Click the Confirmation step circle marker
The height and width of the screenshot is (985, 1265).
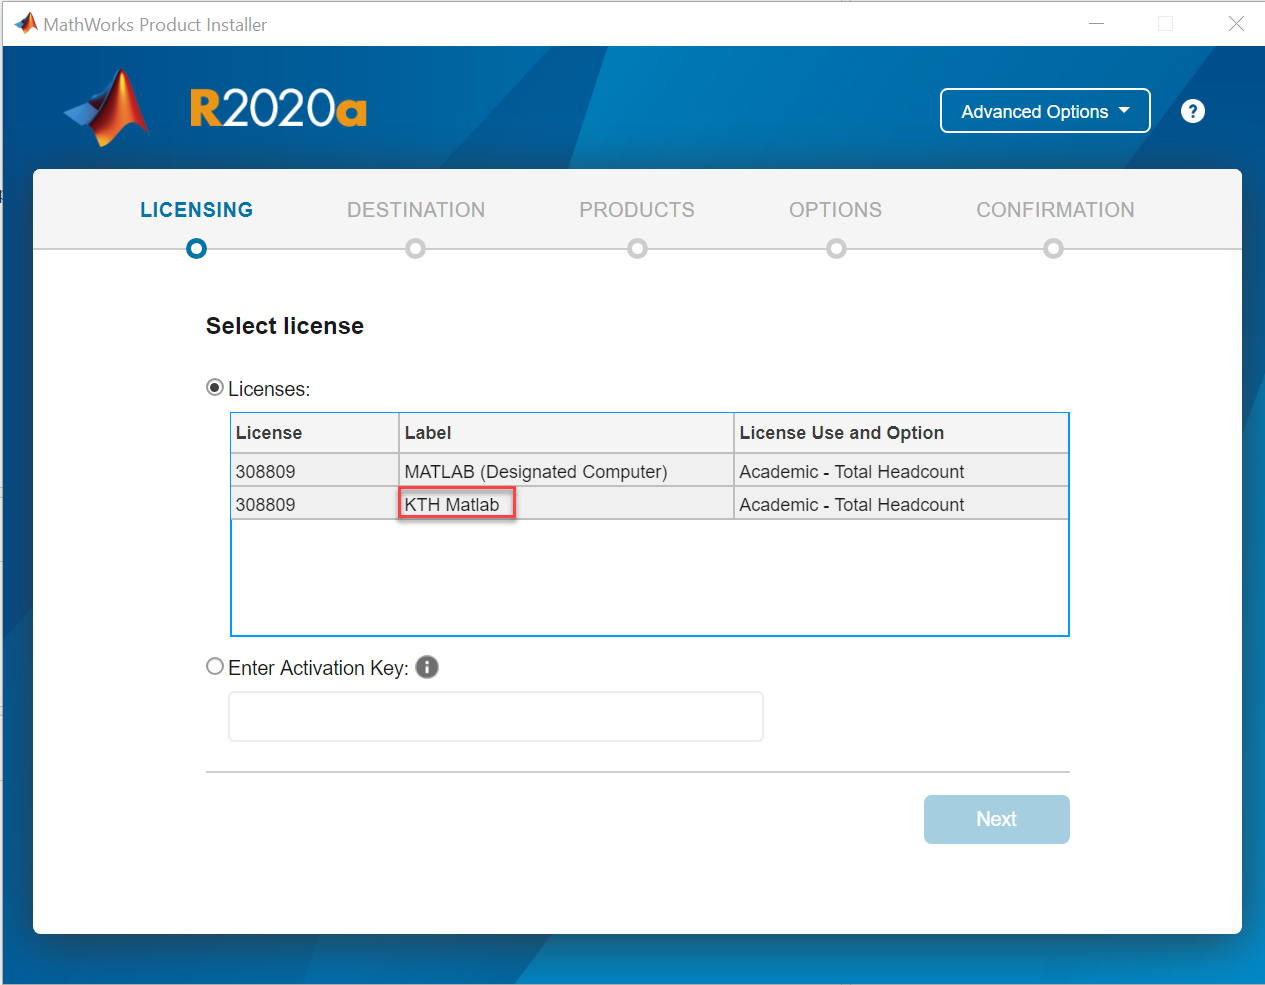[1053, 248]
